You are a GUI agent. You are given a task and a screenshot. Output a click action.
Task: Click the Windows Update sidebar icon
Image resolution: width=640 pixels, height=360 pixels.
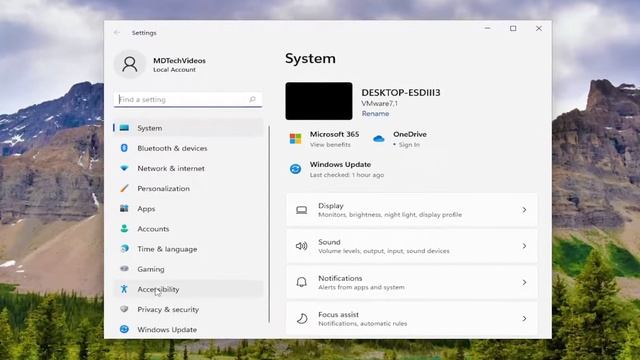click(124, 329)
